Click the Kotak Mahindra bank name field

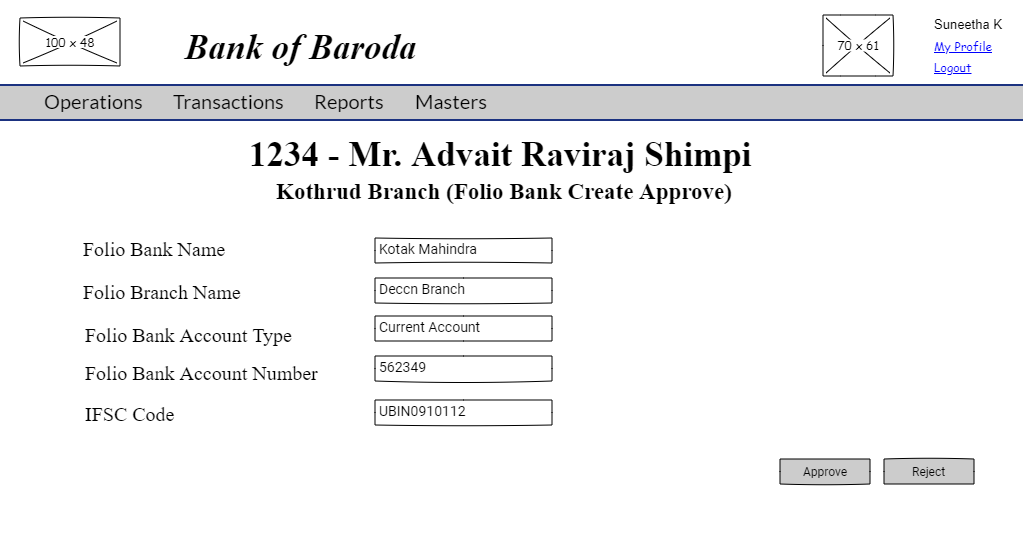coord(463,250)
